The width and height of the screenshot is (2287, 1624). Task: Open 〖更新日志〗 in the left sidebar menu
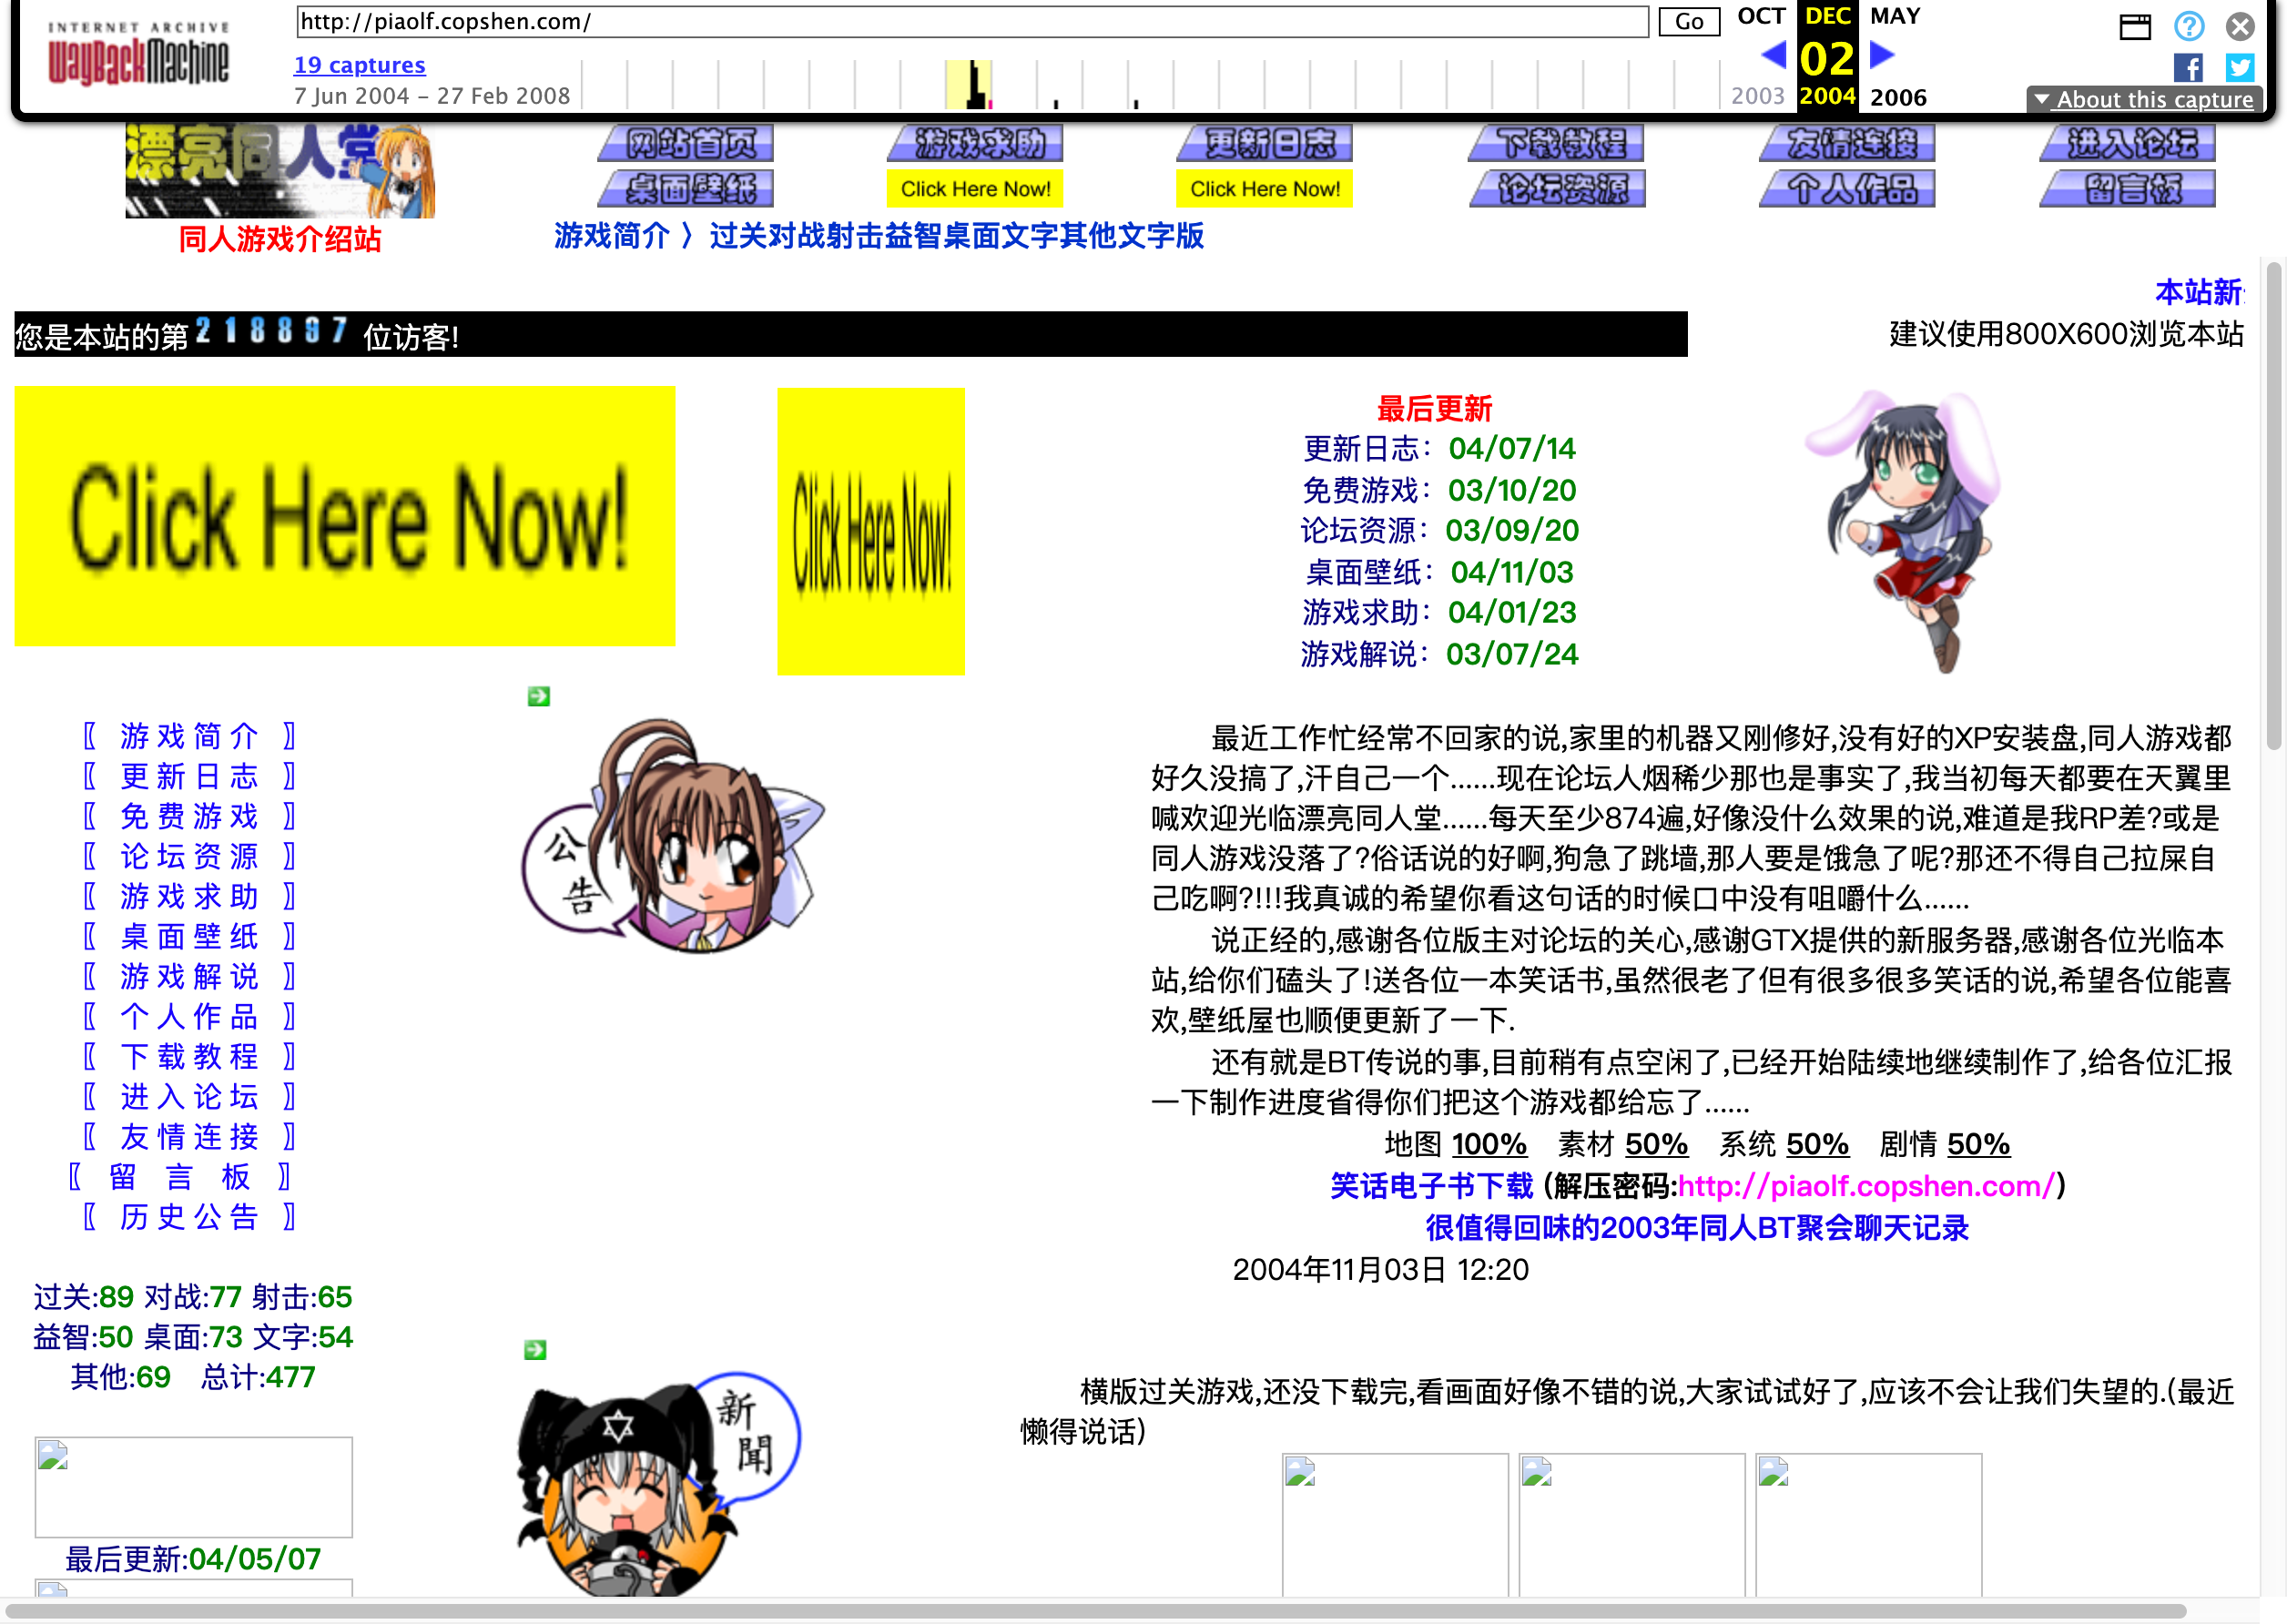[189, 776]
